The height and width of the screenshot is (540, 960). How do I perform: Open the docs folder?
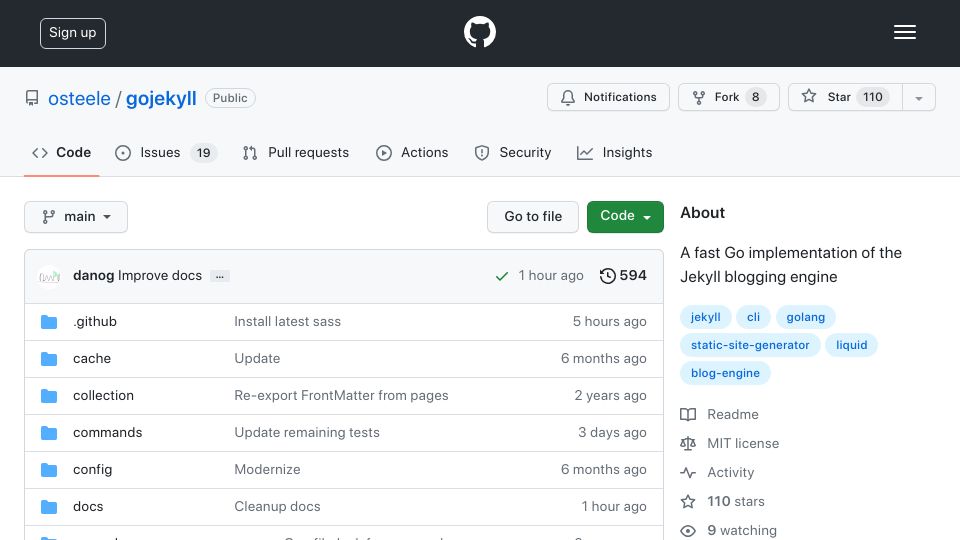pyautogui.click(x=88, y=506)
